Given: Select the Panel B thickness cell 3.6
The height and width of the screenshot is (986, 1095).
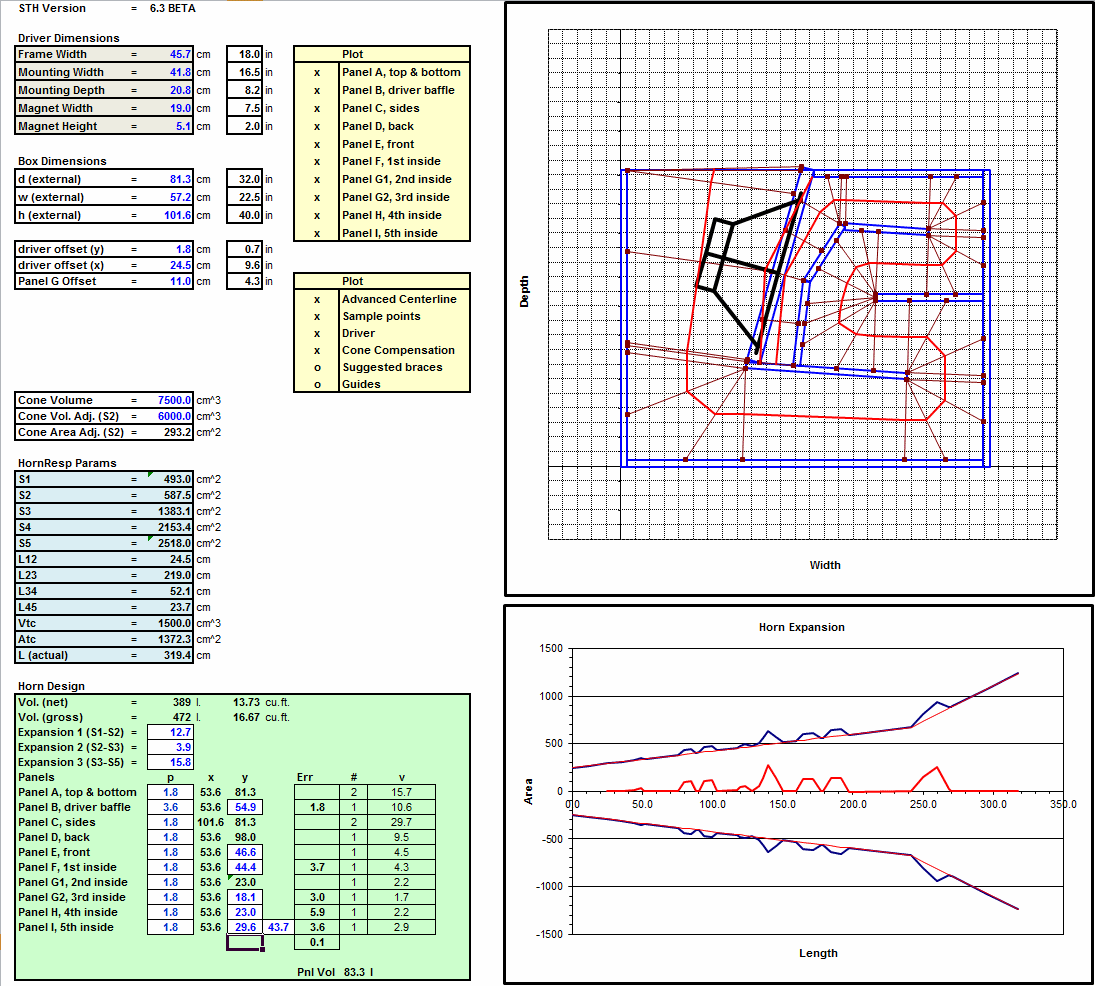Looking at the screenshot, I should point(170,807).
